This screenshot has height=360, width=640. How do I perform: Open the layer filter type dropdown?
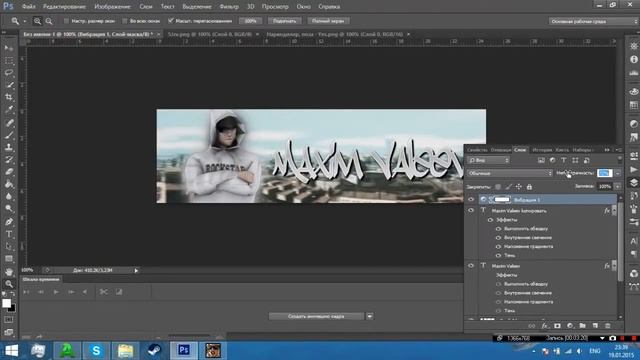[x=489, y=160]
